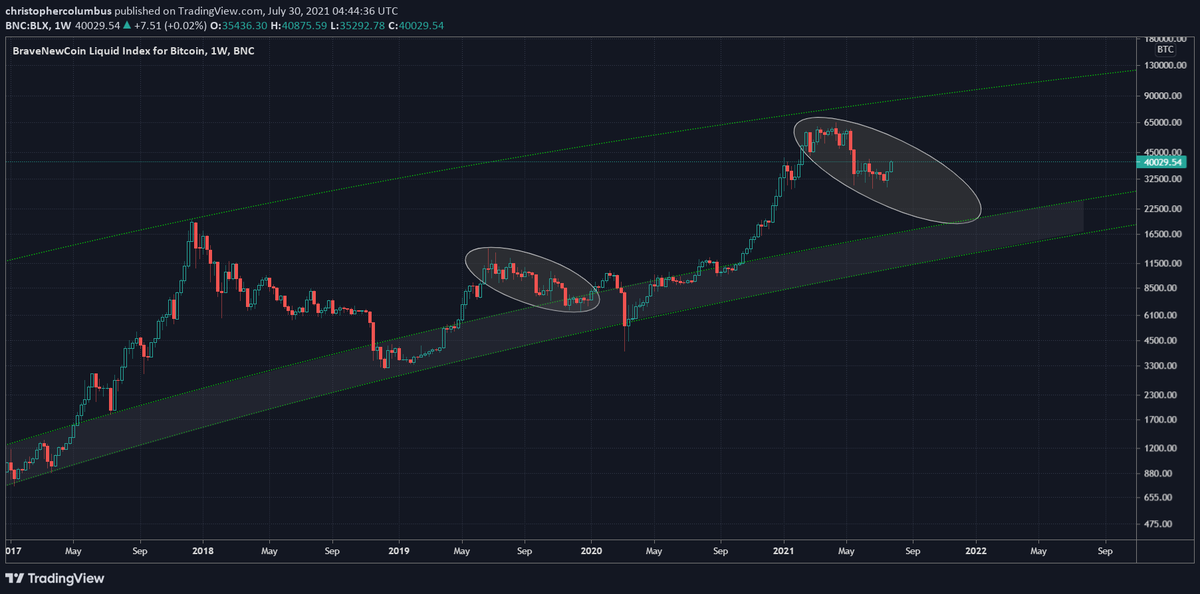1200x594 pixels.
Task: Expand the 2018 marker on time axis
Action: point(202,551)
